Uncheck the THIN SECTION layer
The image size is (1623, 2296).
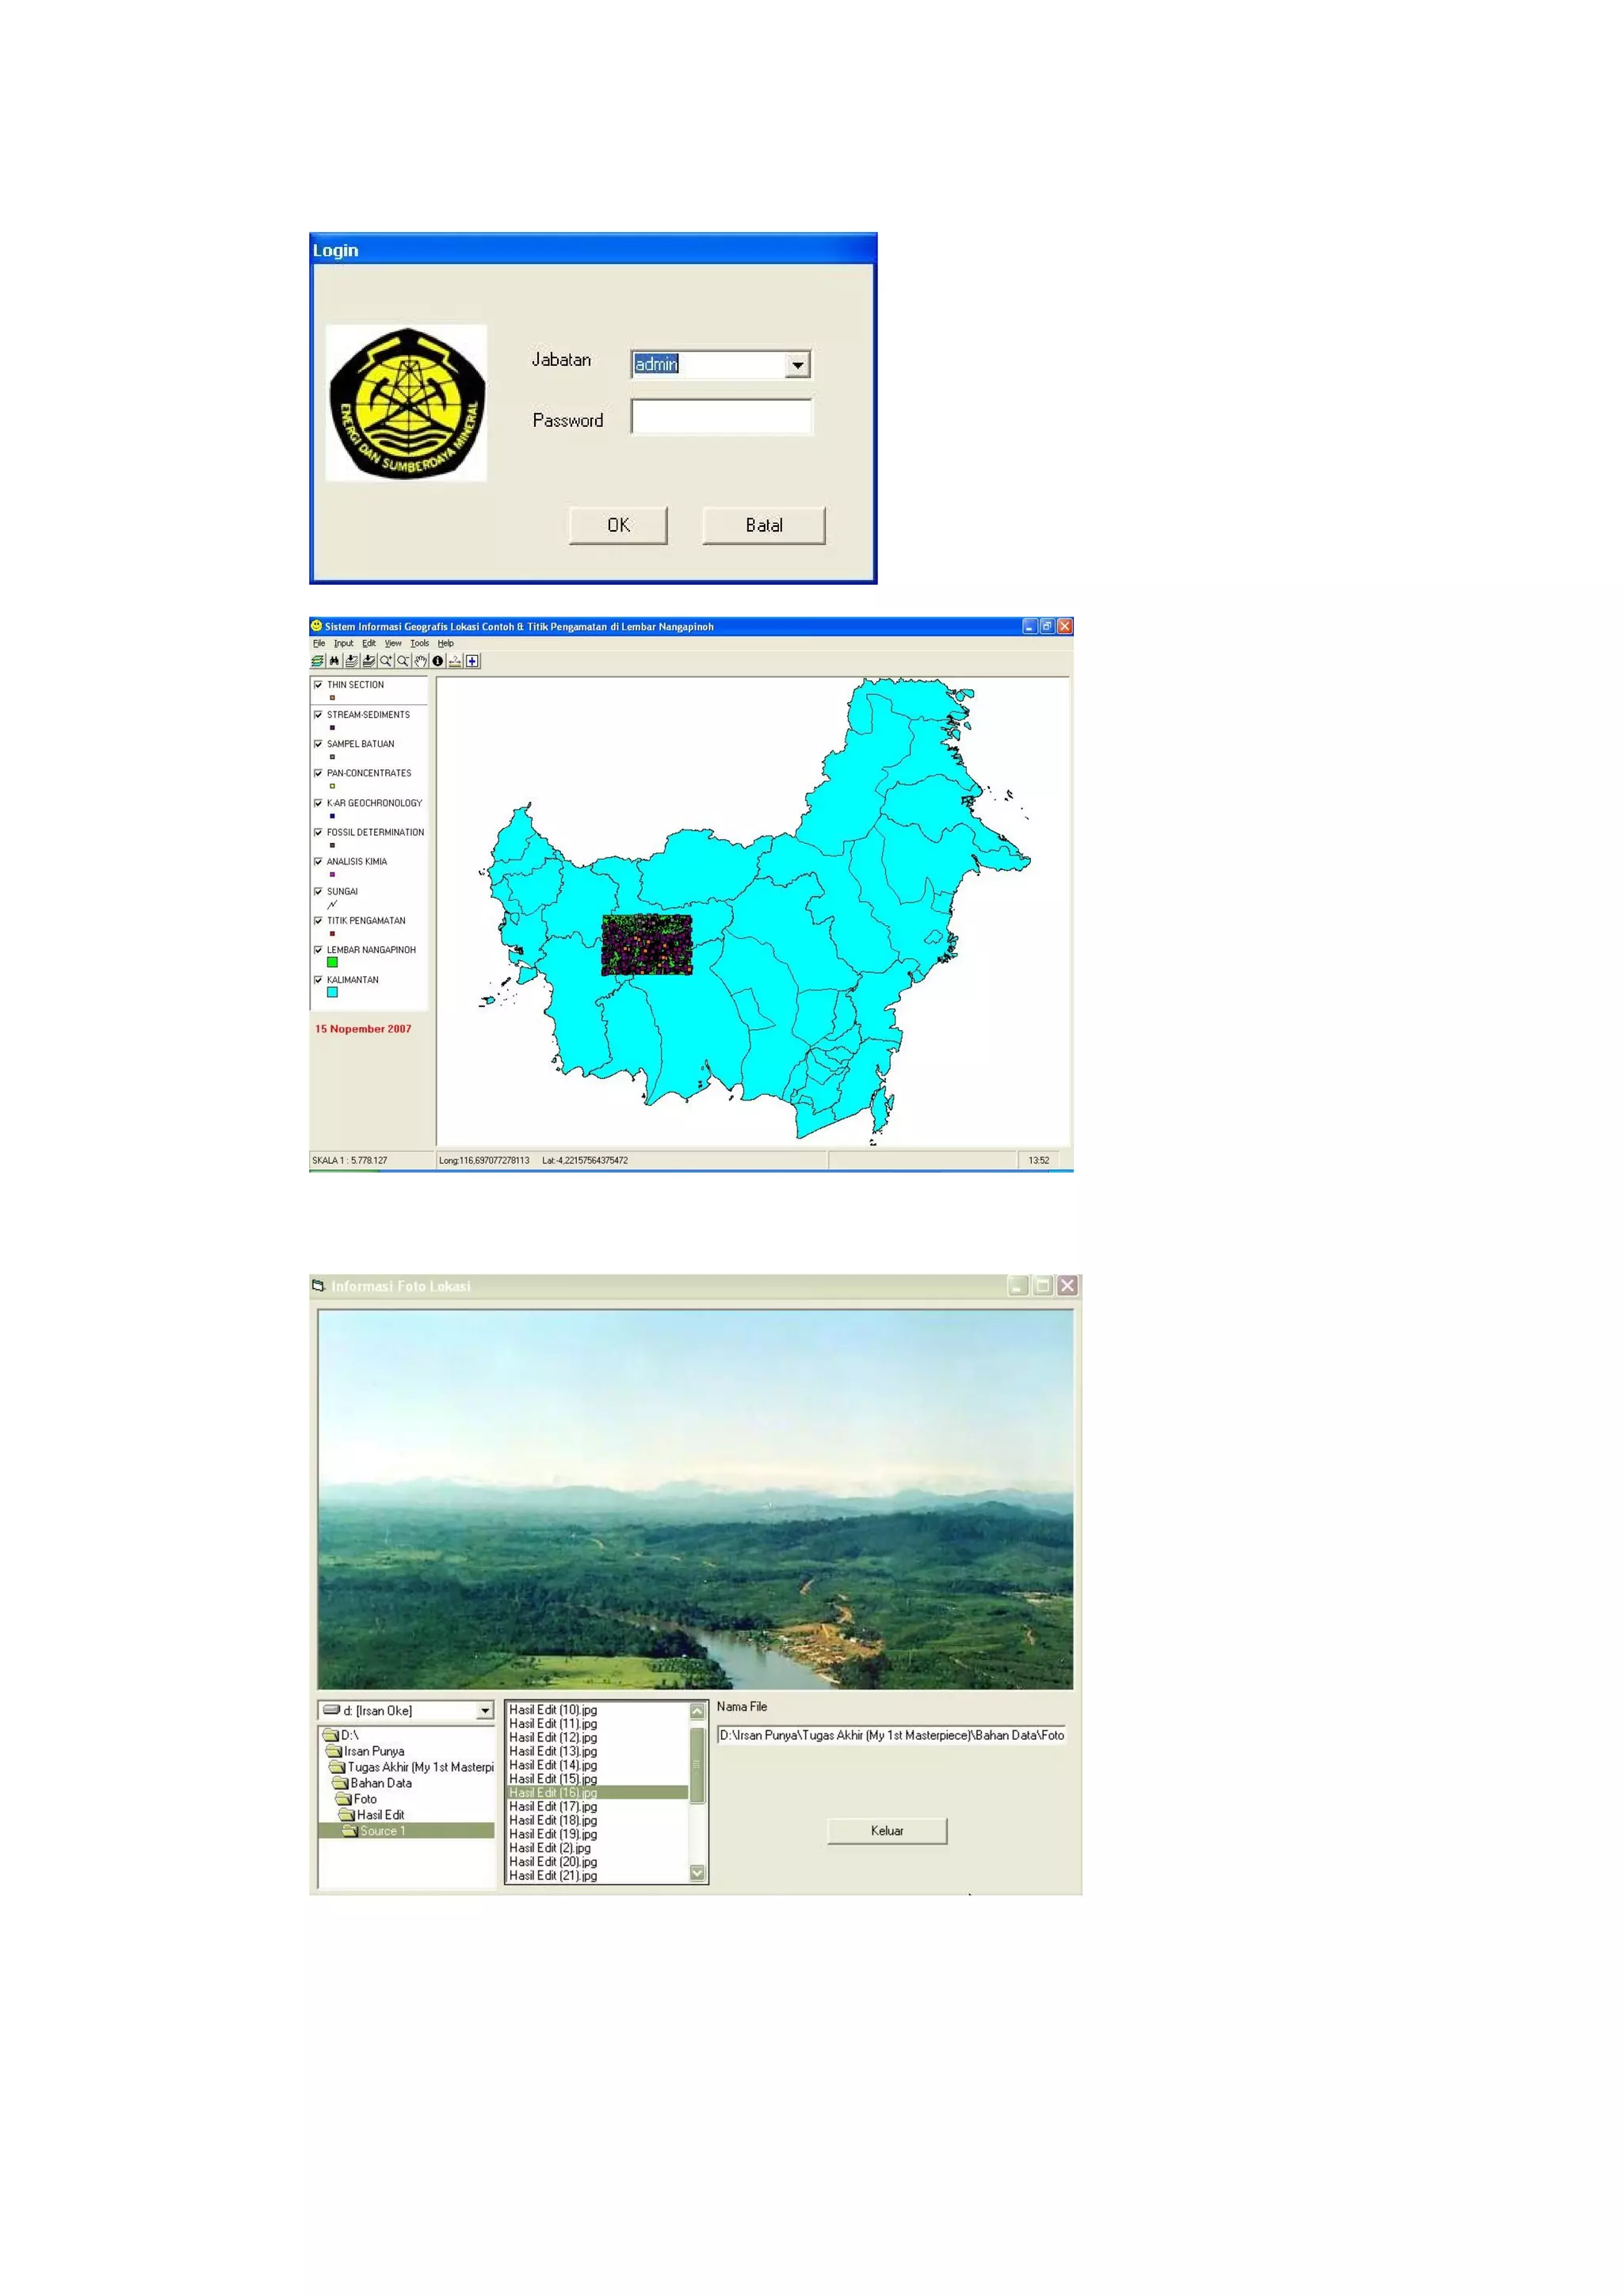[x=318, y=685]
